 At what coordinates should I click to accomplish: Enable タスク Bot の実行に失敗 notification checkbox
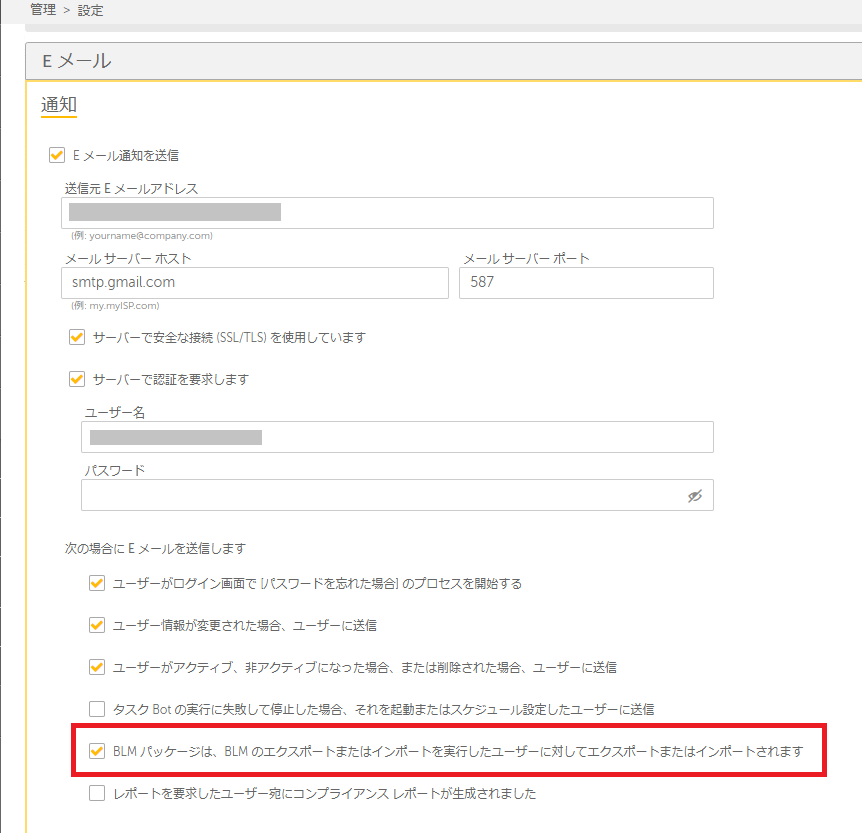97,709
